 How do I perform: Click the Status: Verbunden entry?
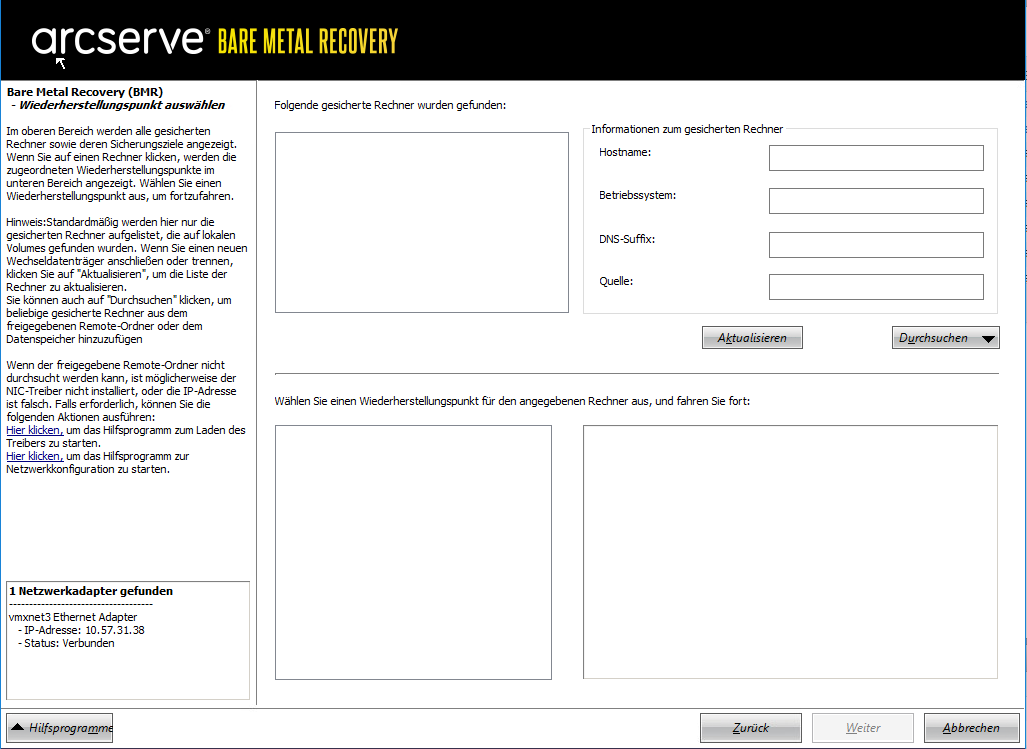point(66,643)
